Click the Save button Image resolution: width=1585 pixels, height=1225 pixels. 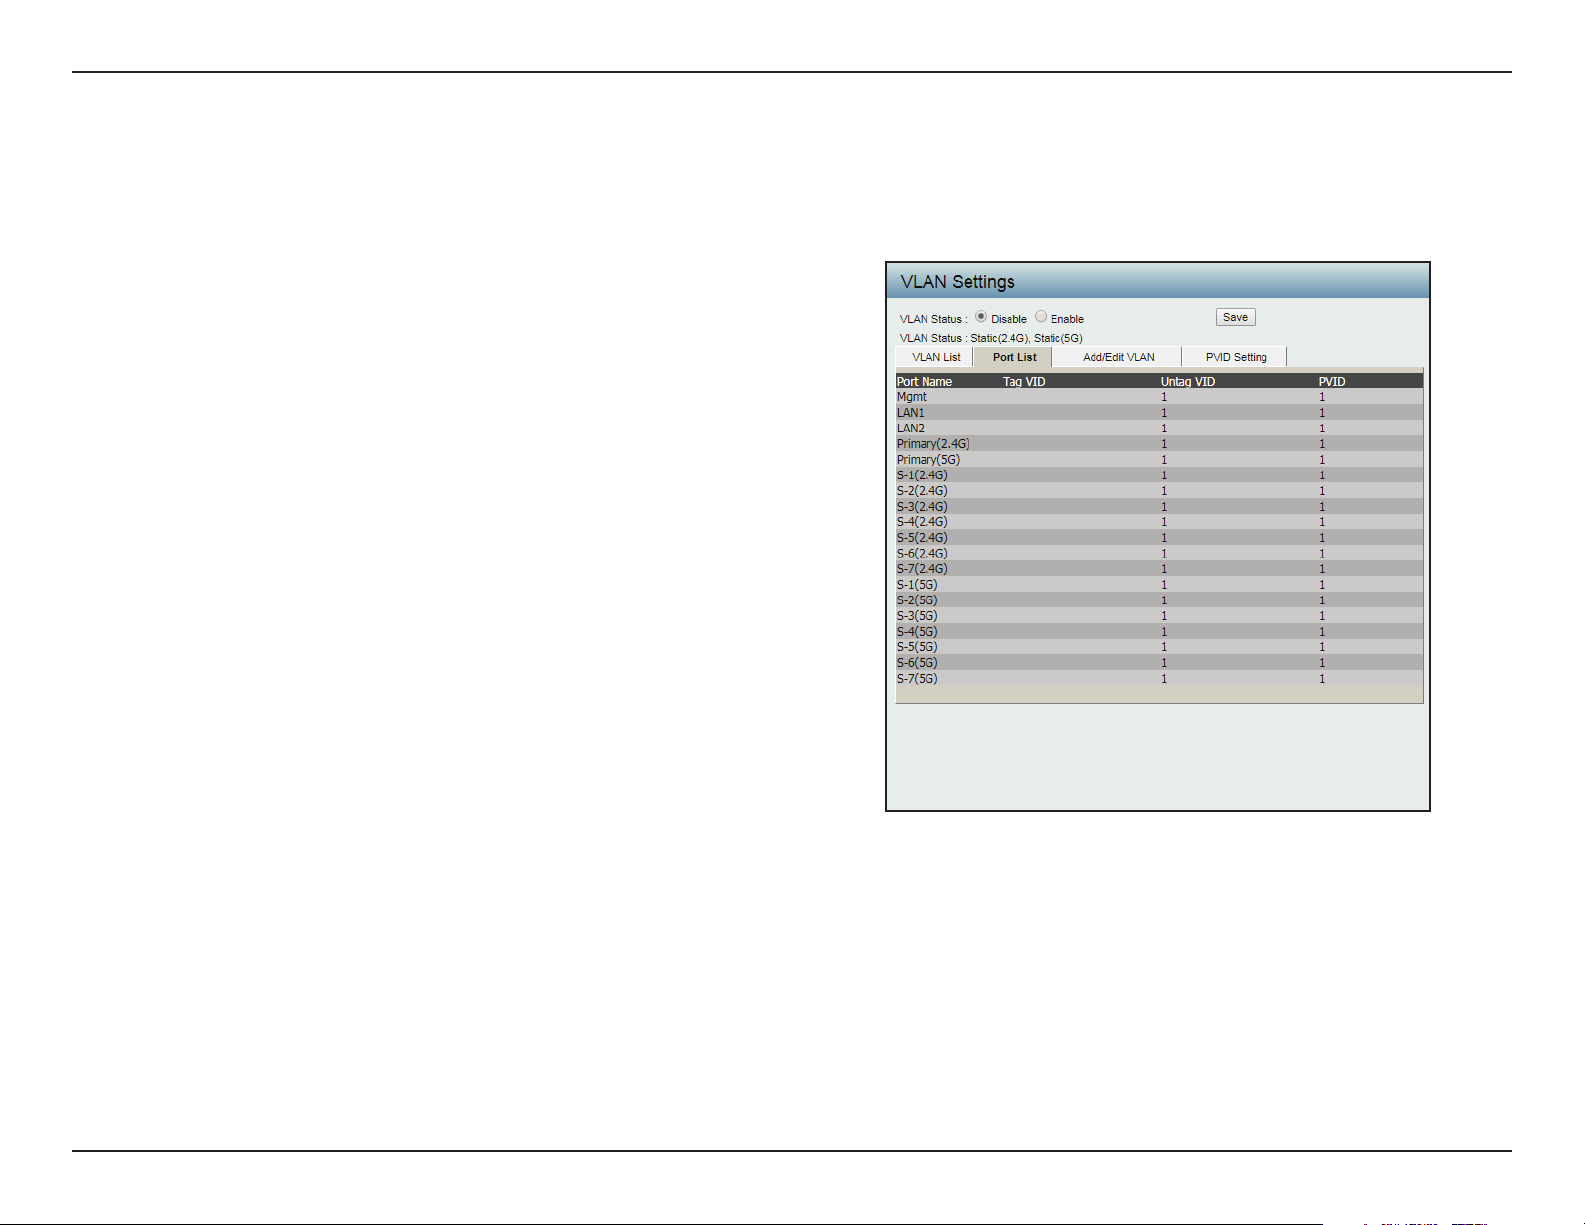[x=1236, y=317]
